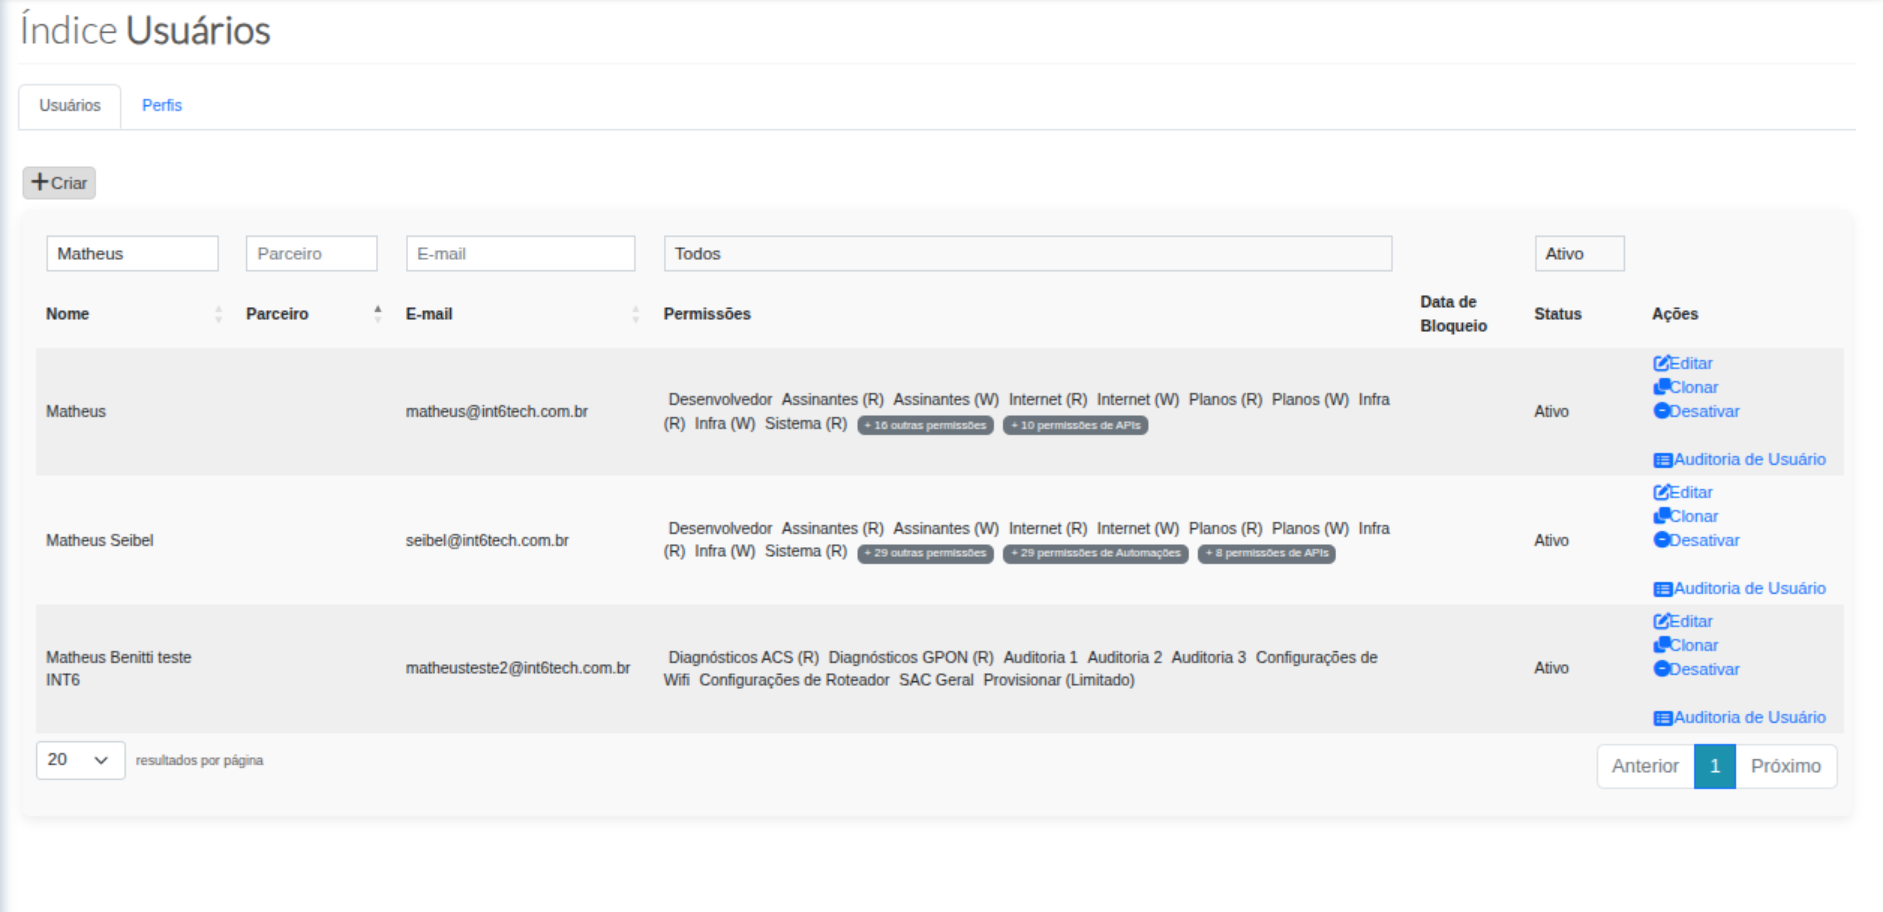1883x912 pixels.
Task: Click the Clonar copy icon for Matheus Seibel
Action: pos(1661,516)
